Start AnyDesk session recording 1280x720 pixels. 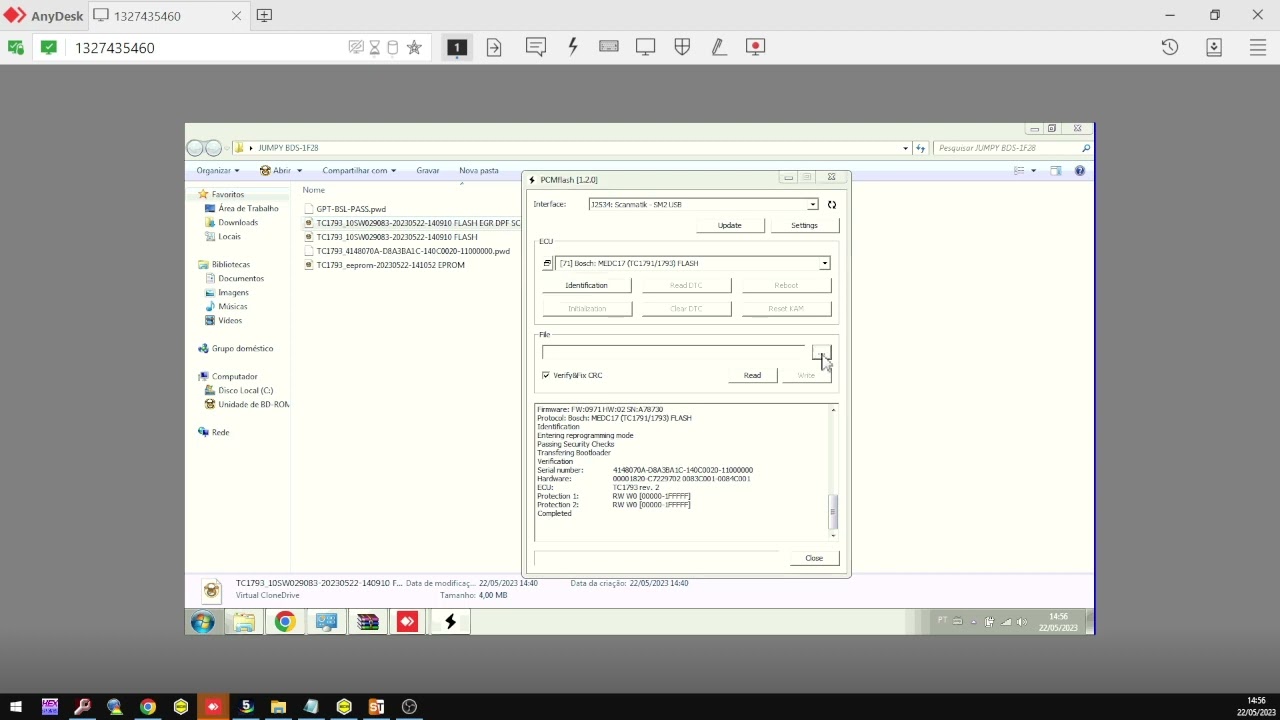click(x=755, y=47)
